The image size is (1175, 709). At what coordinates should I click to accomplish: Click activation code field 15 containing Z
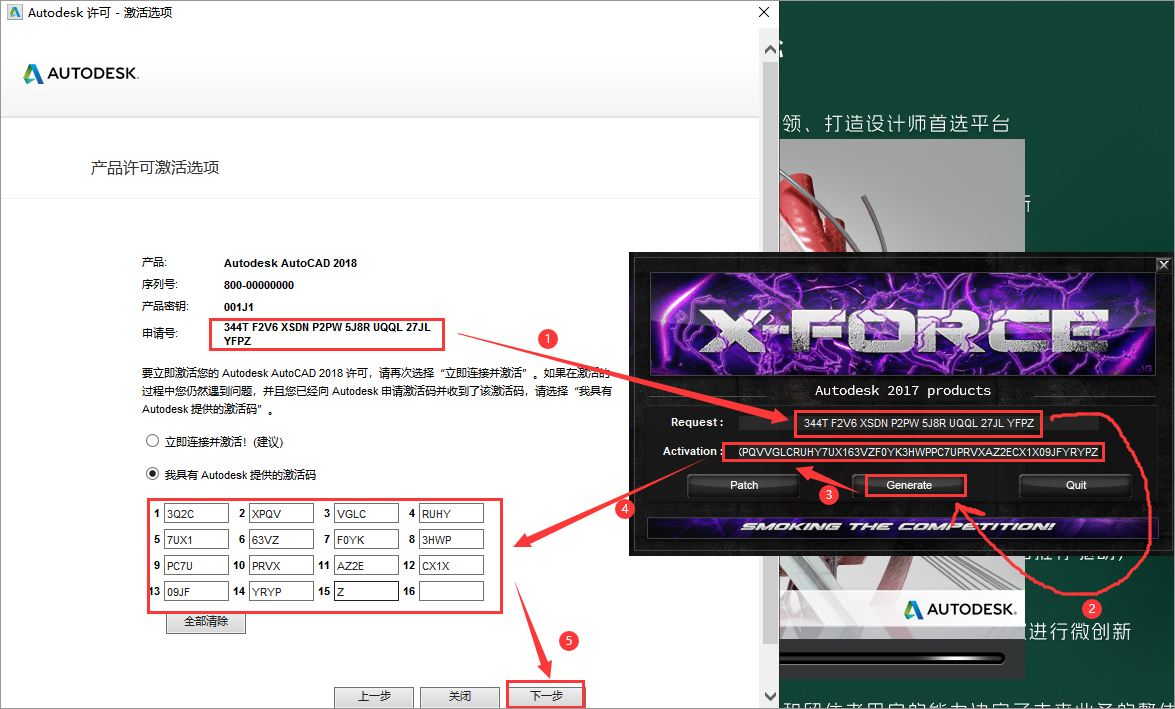pyautogui.click(x=366, y=591)
